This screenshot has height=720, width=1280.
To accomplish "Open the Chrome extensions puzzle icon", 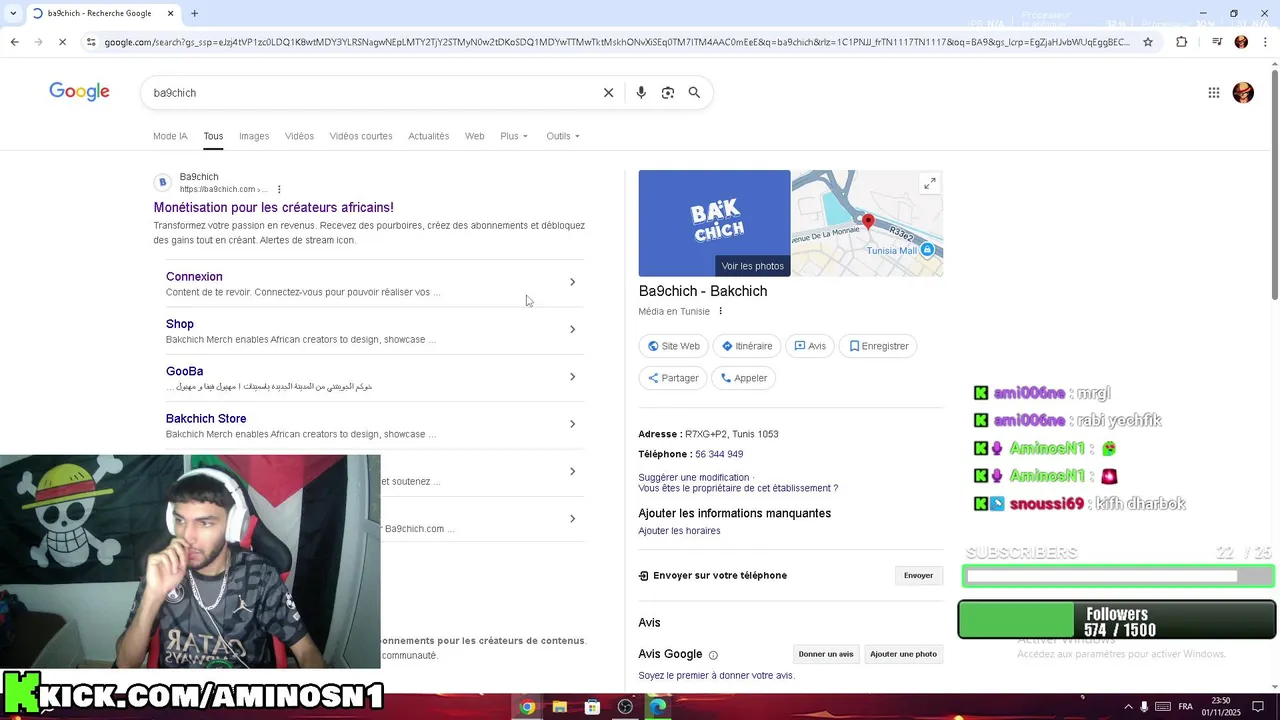I will (x=1182, y=42).
